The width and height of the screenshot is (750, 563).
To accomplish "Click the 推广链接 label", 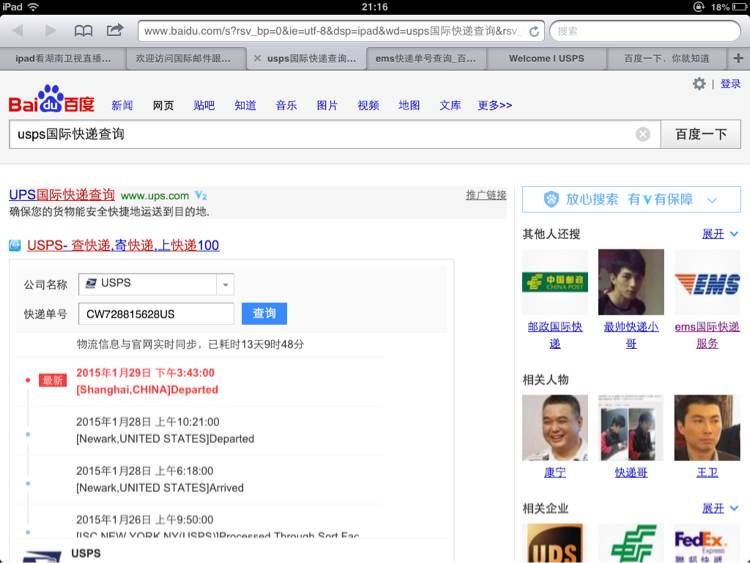I will (x=486, y=195).
